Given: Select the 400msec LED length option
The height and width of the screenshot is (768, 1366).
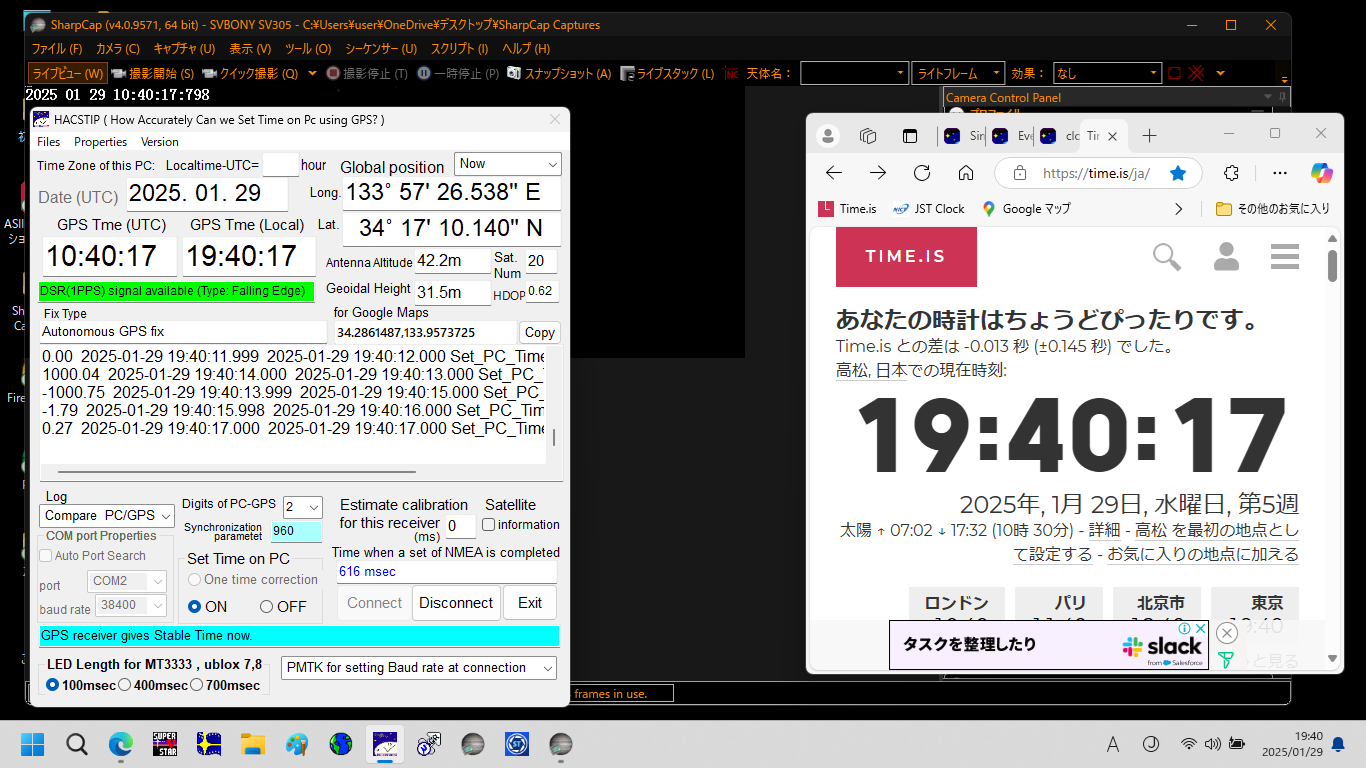Looking at the screenshot, I should click(x=125, y=685).
